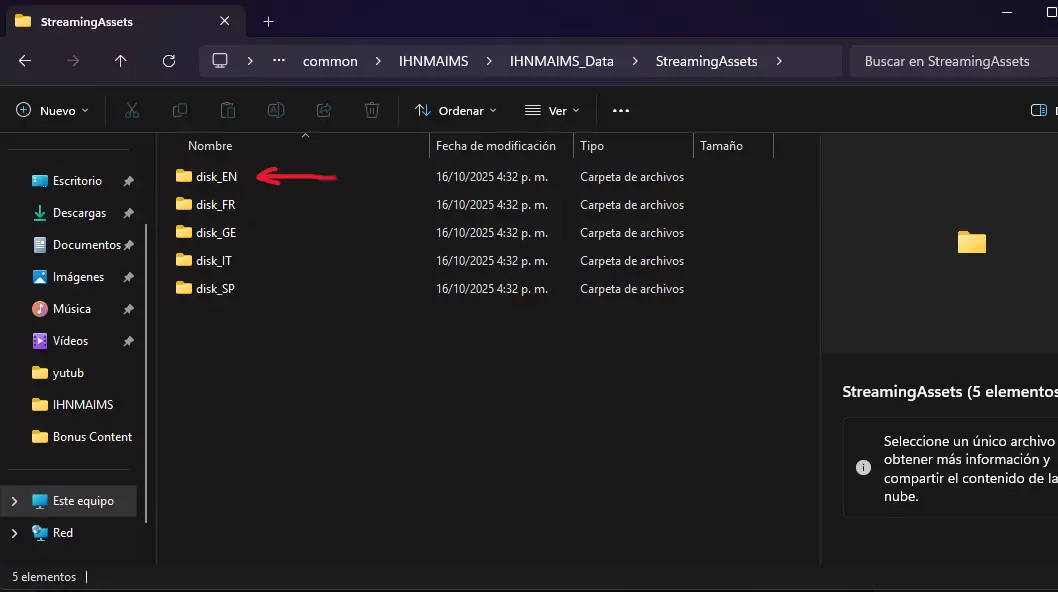Sort by Fecha de modificación column
The image size is (1058, 592).
(x=496, y=146)
